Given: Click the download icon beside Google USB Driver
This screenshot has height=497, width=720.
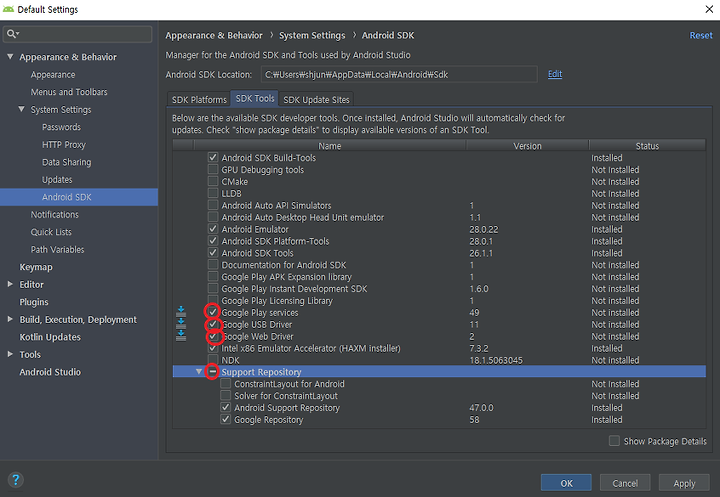Looking at the screenshot, I should (181, 324).
